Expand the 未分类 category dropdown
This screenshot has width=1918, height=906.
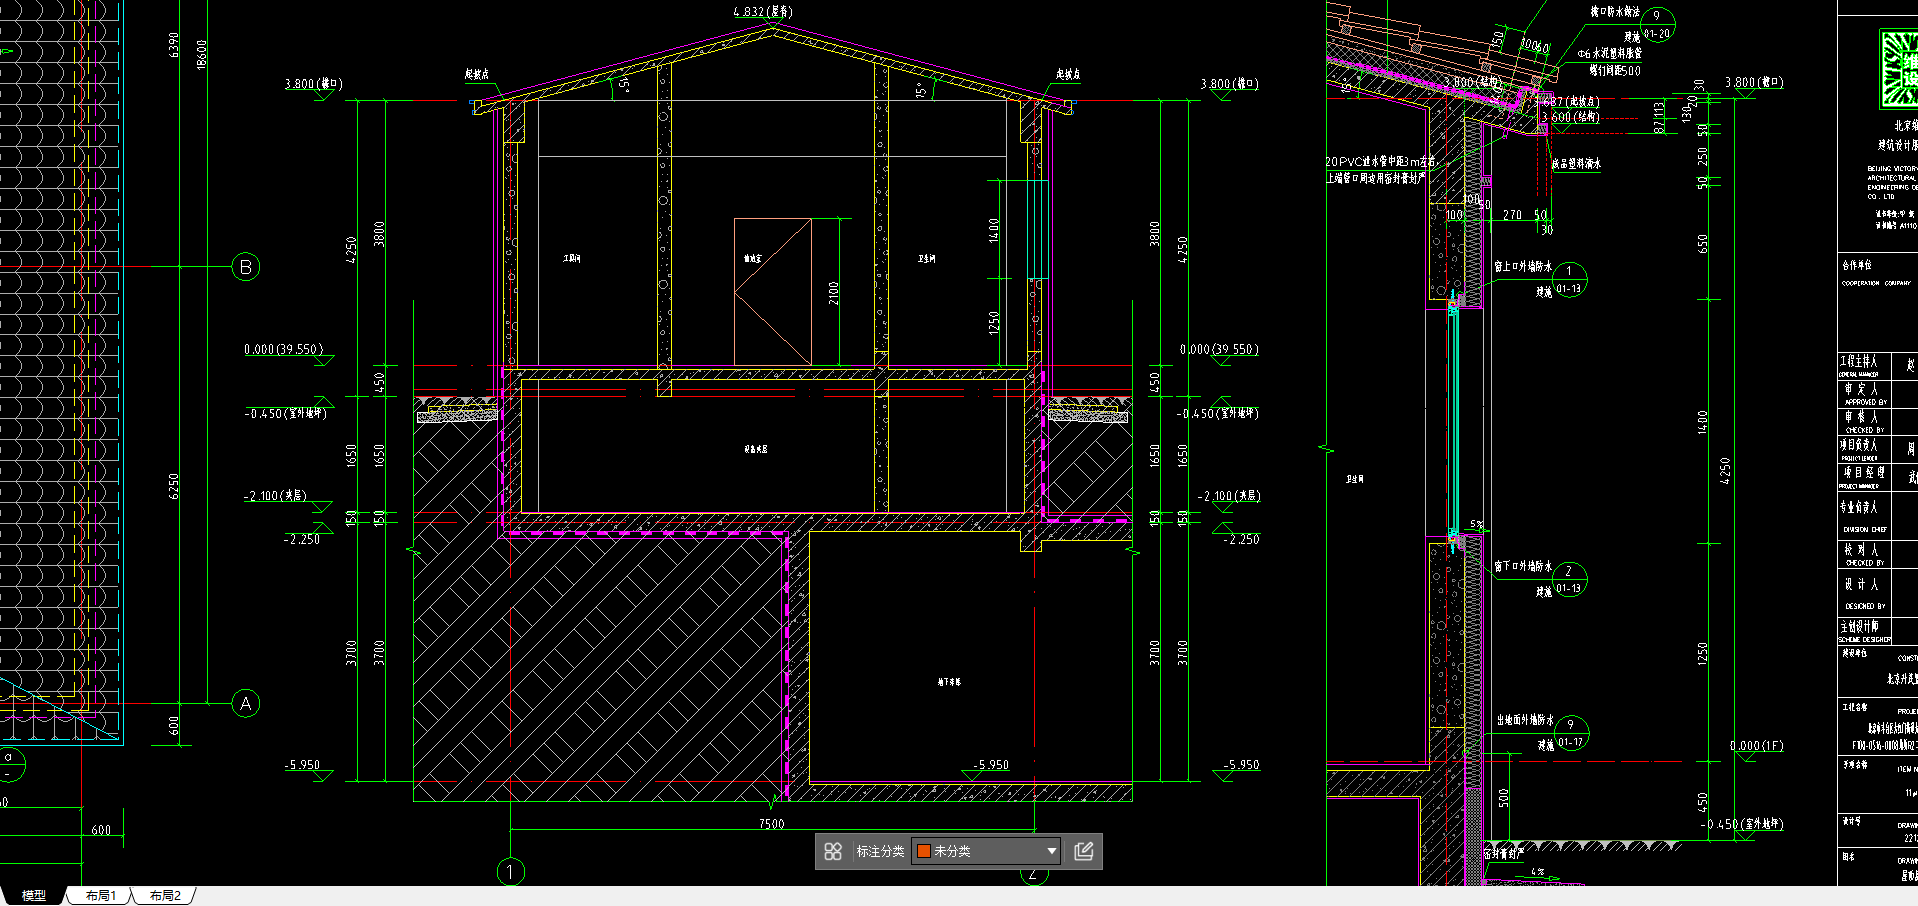1051,851
